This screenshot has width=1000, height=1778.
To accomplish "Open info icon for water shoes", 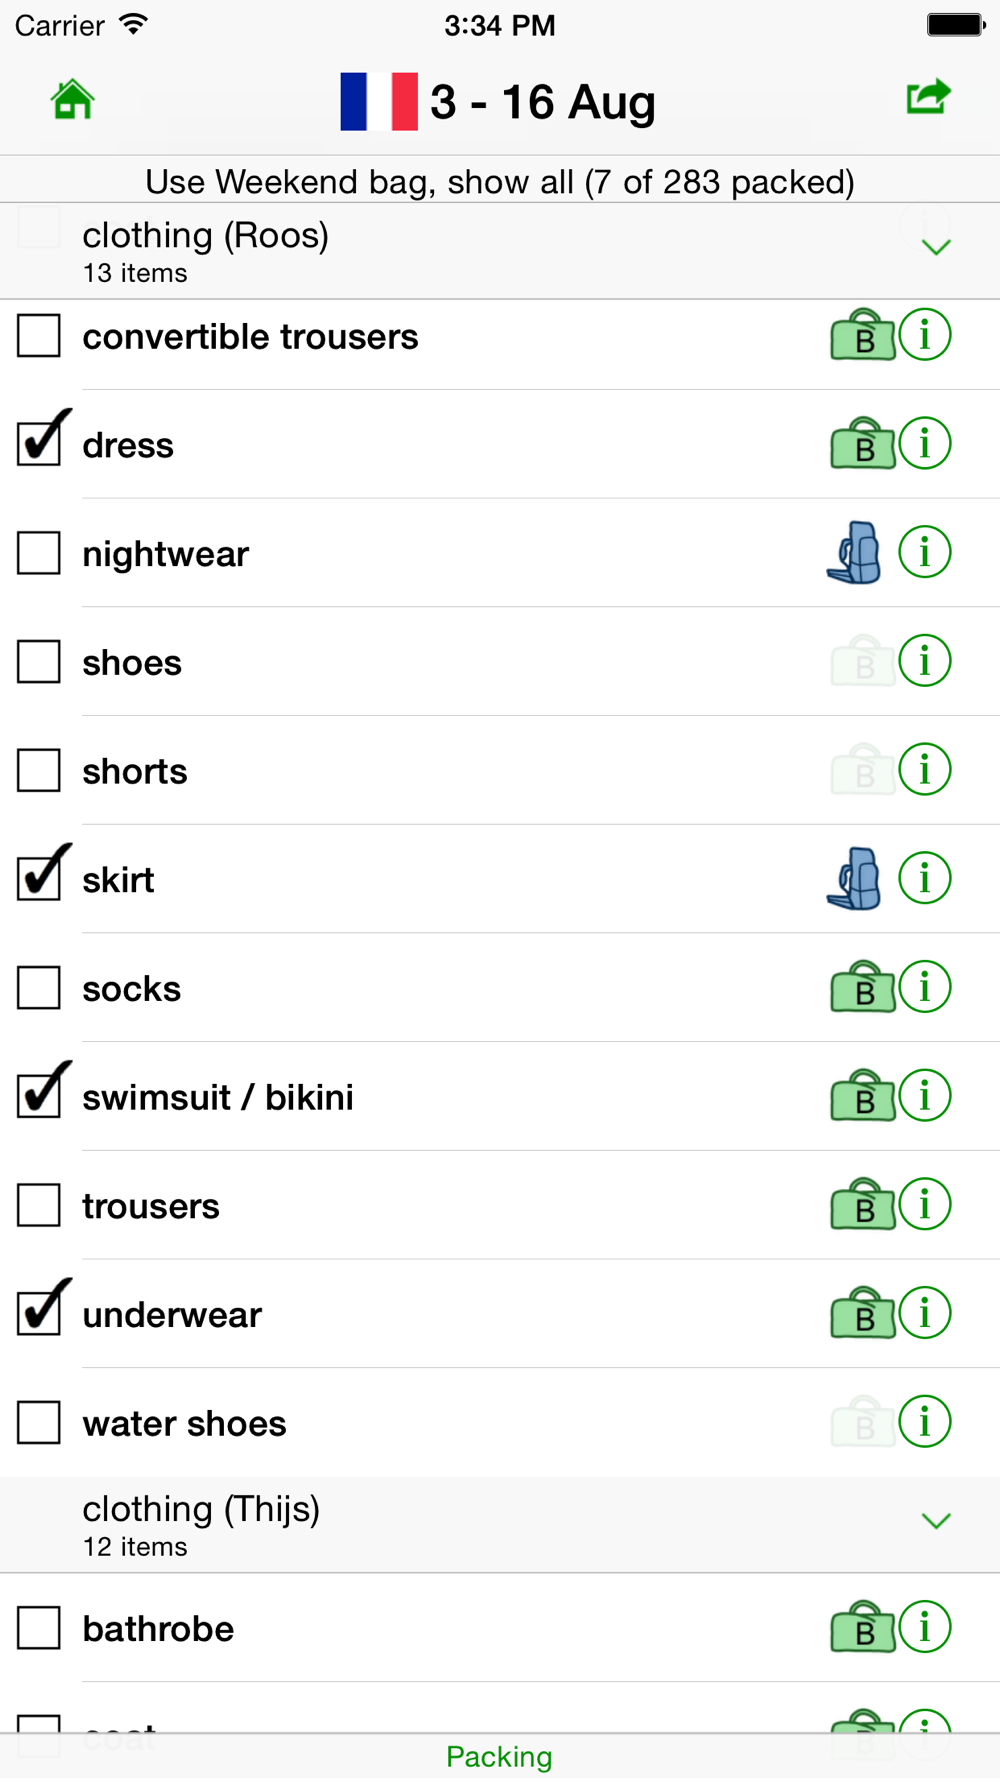I will (925, 1421).
